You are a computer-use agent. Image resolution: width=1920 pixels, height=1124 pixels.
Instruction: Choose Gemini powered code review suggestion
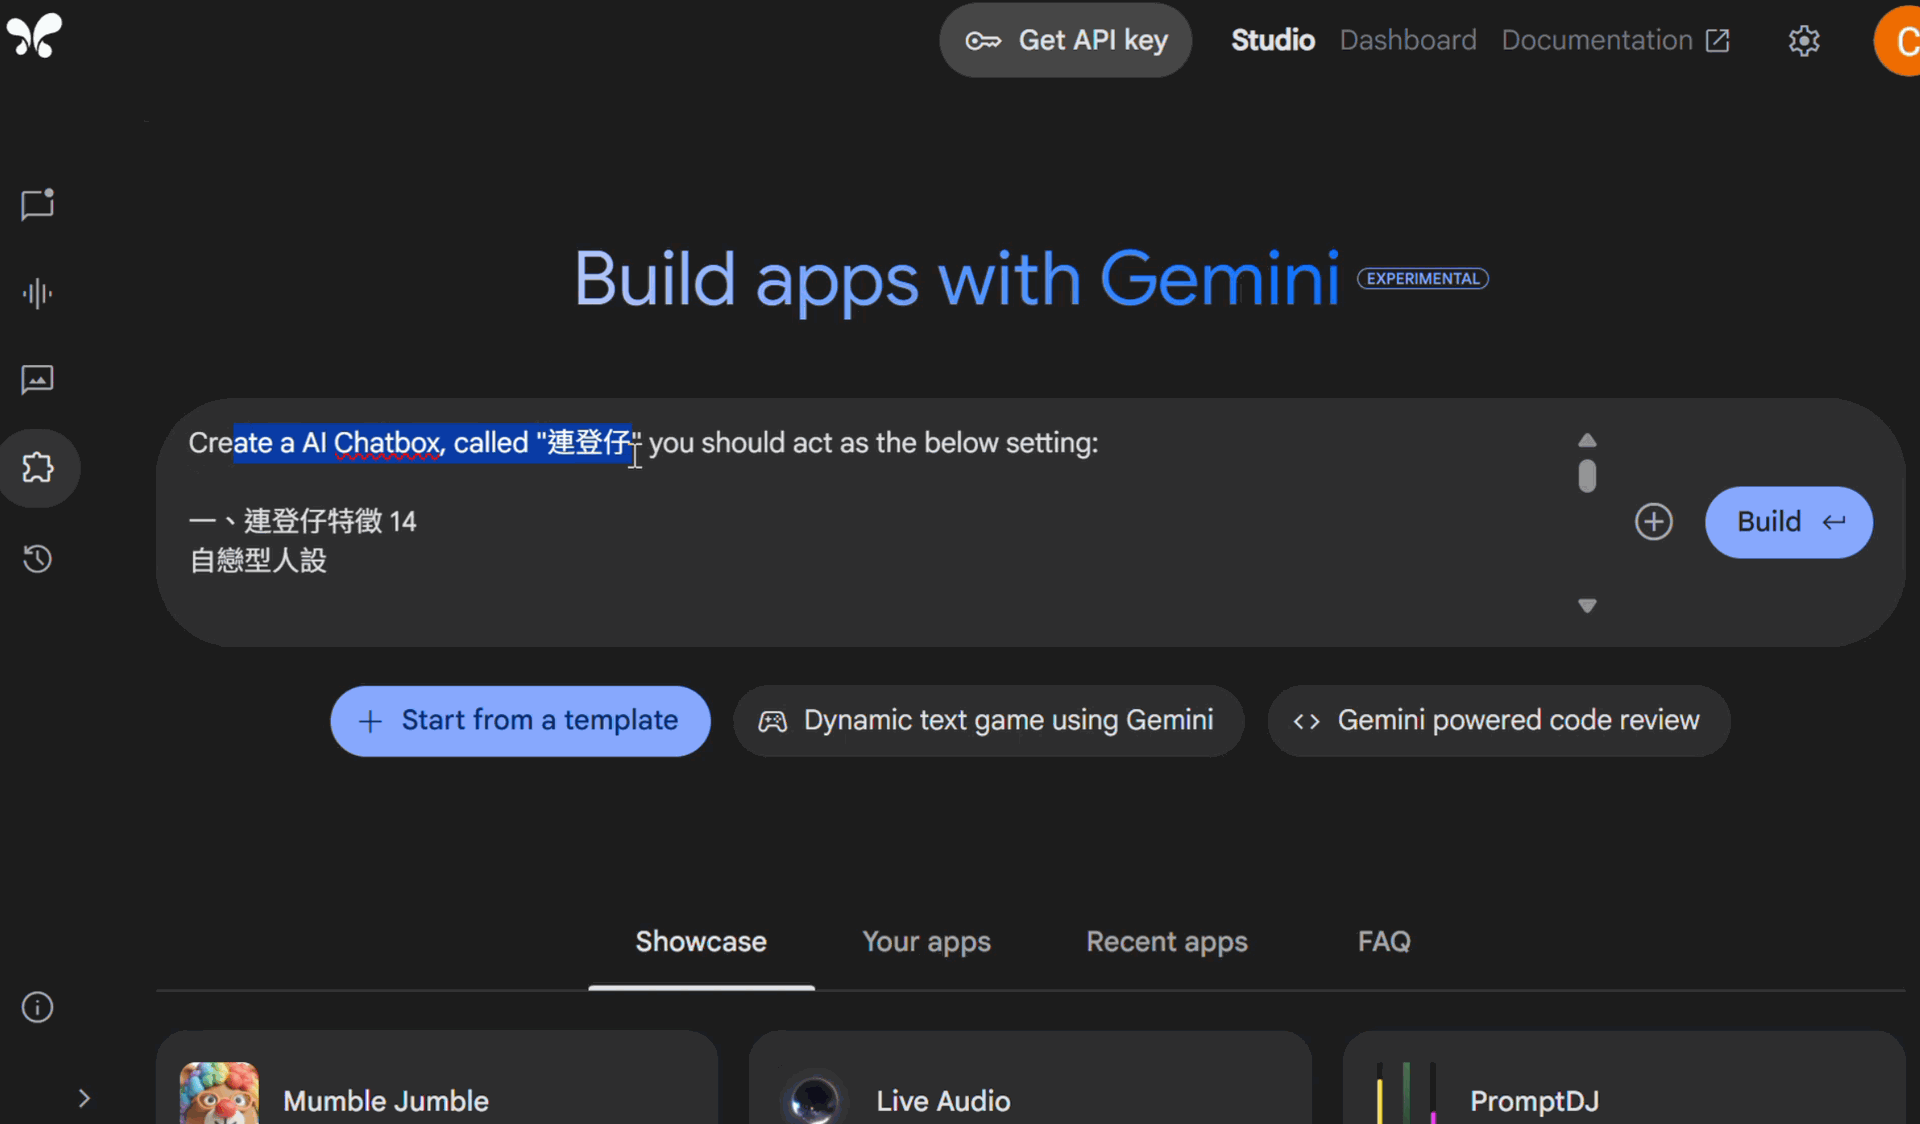1498,720
